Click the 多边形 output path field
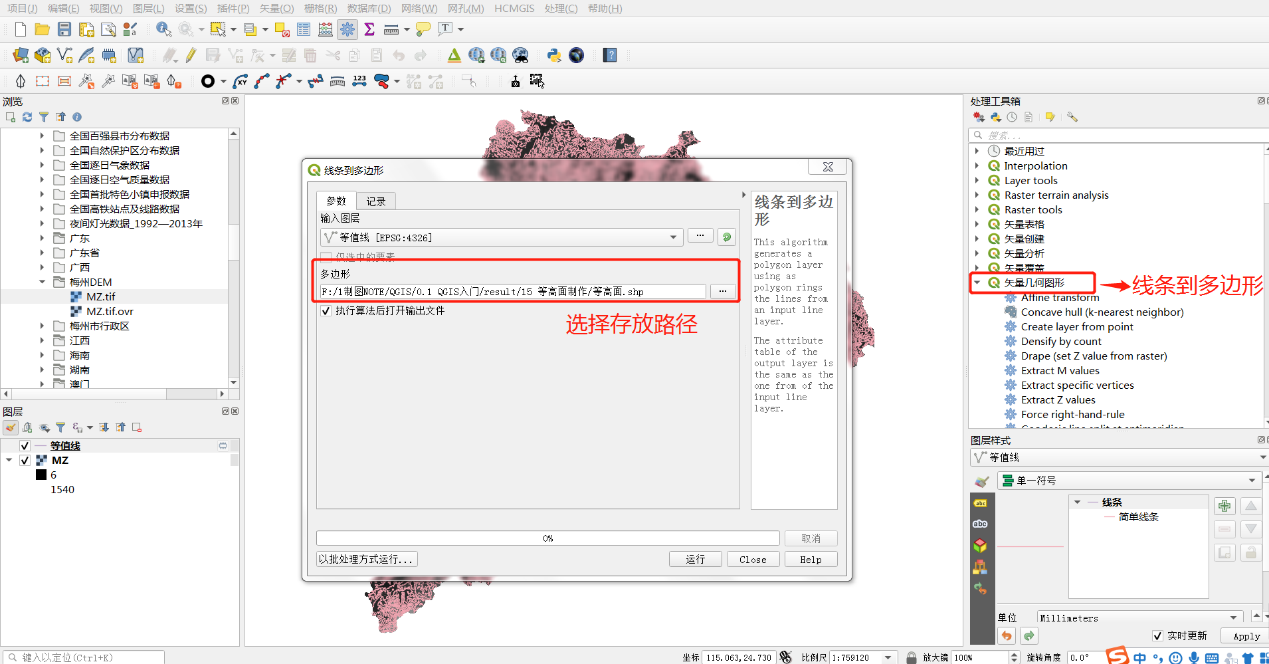 [511, 291]
